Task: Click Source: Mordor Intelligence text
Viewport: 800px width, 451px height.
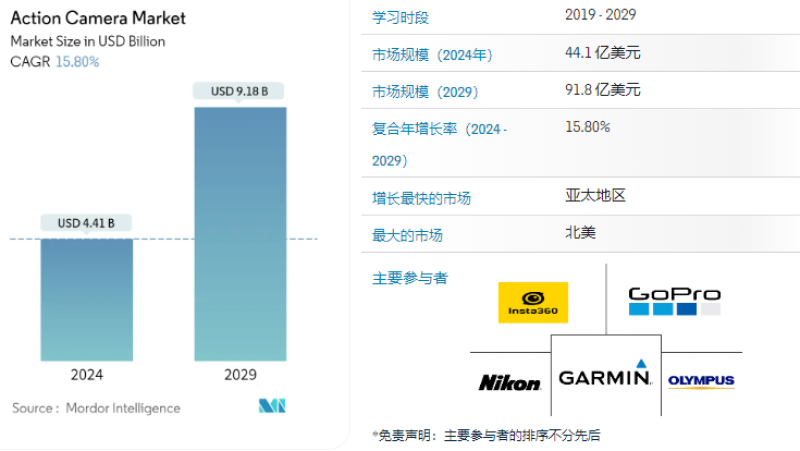Action: [96, 408]
